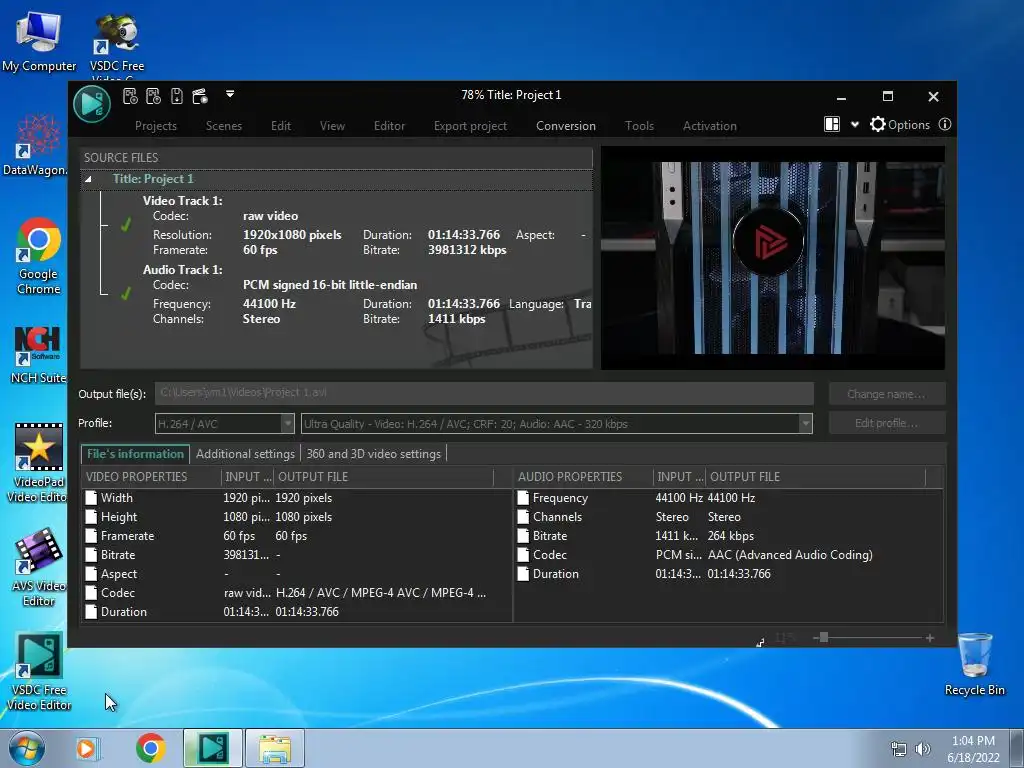Switch to the Editor tab
1024x768 pixels.
[389, 126]
